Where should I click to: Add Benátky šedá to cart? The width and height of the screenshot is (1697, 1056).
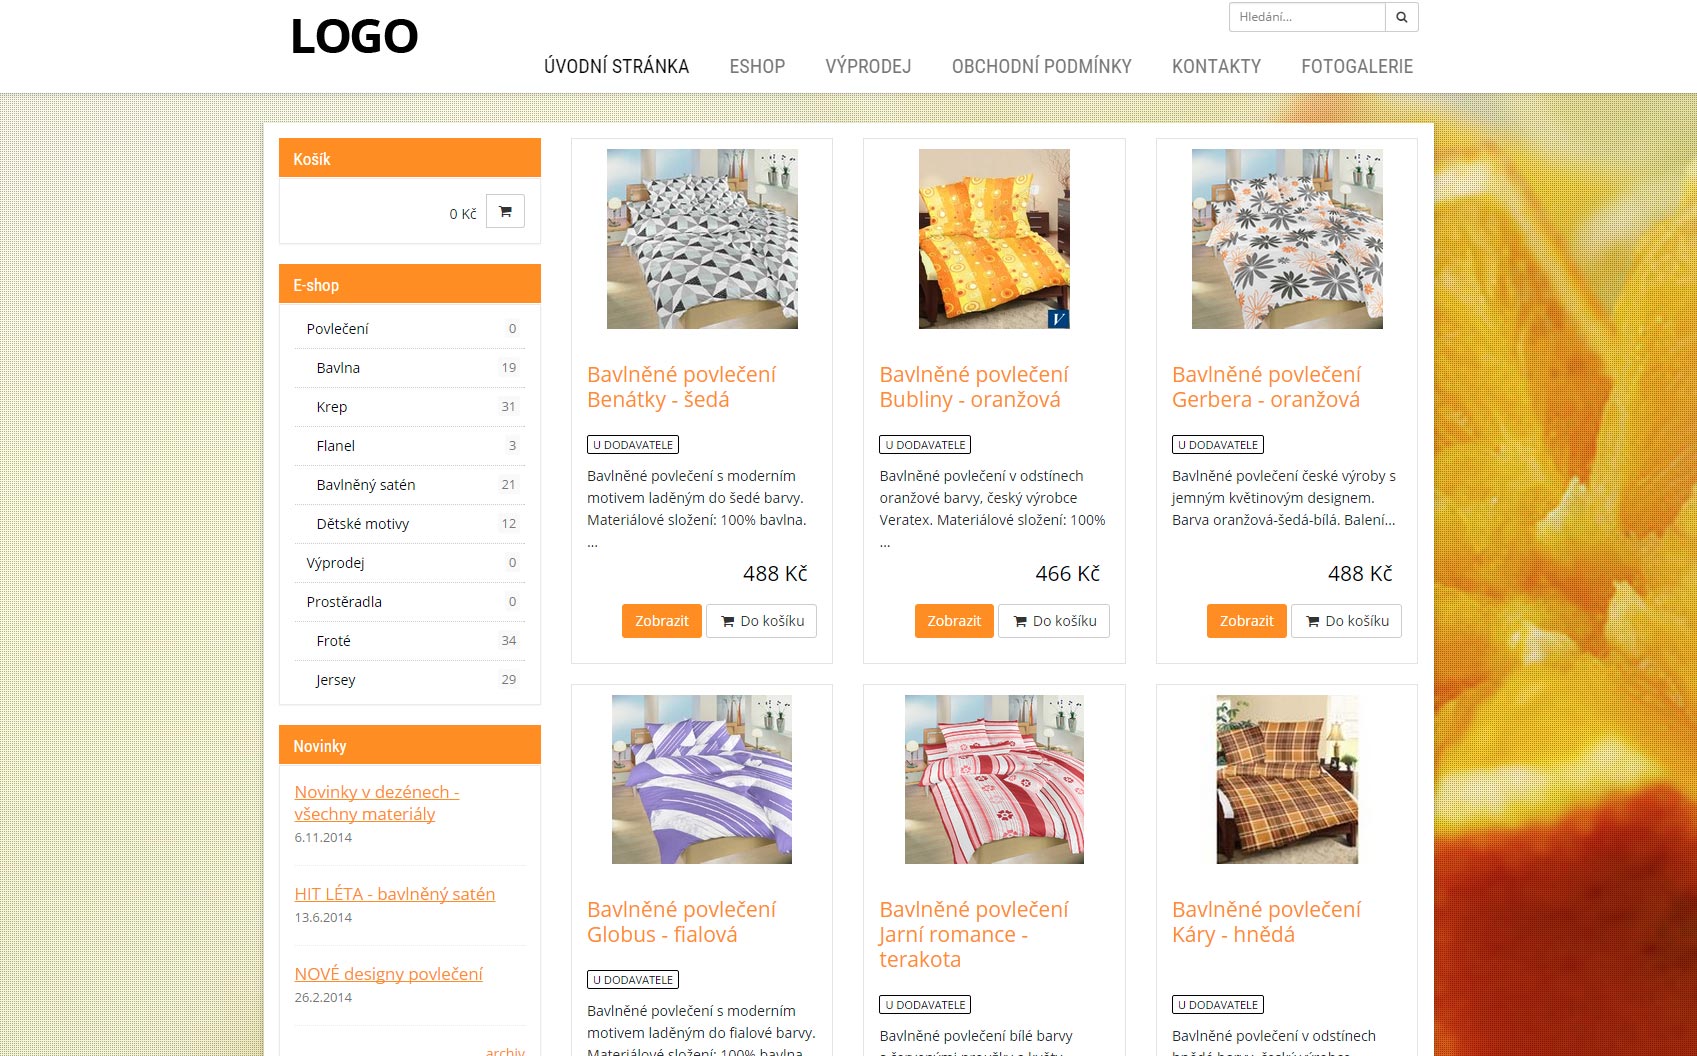[762, 621]
